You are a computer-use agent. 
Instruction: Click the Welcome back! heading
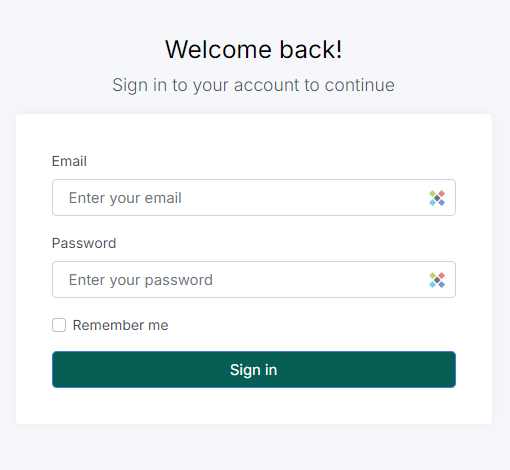click(x=254, y=50)
